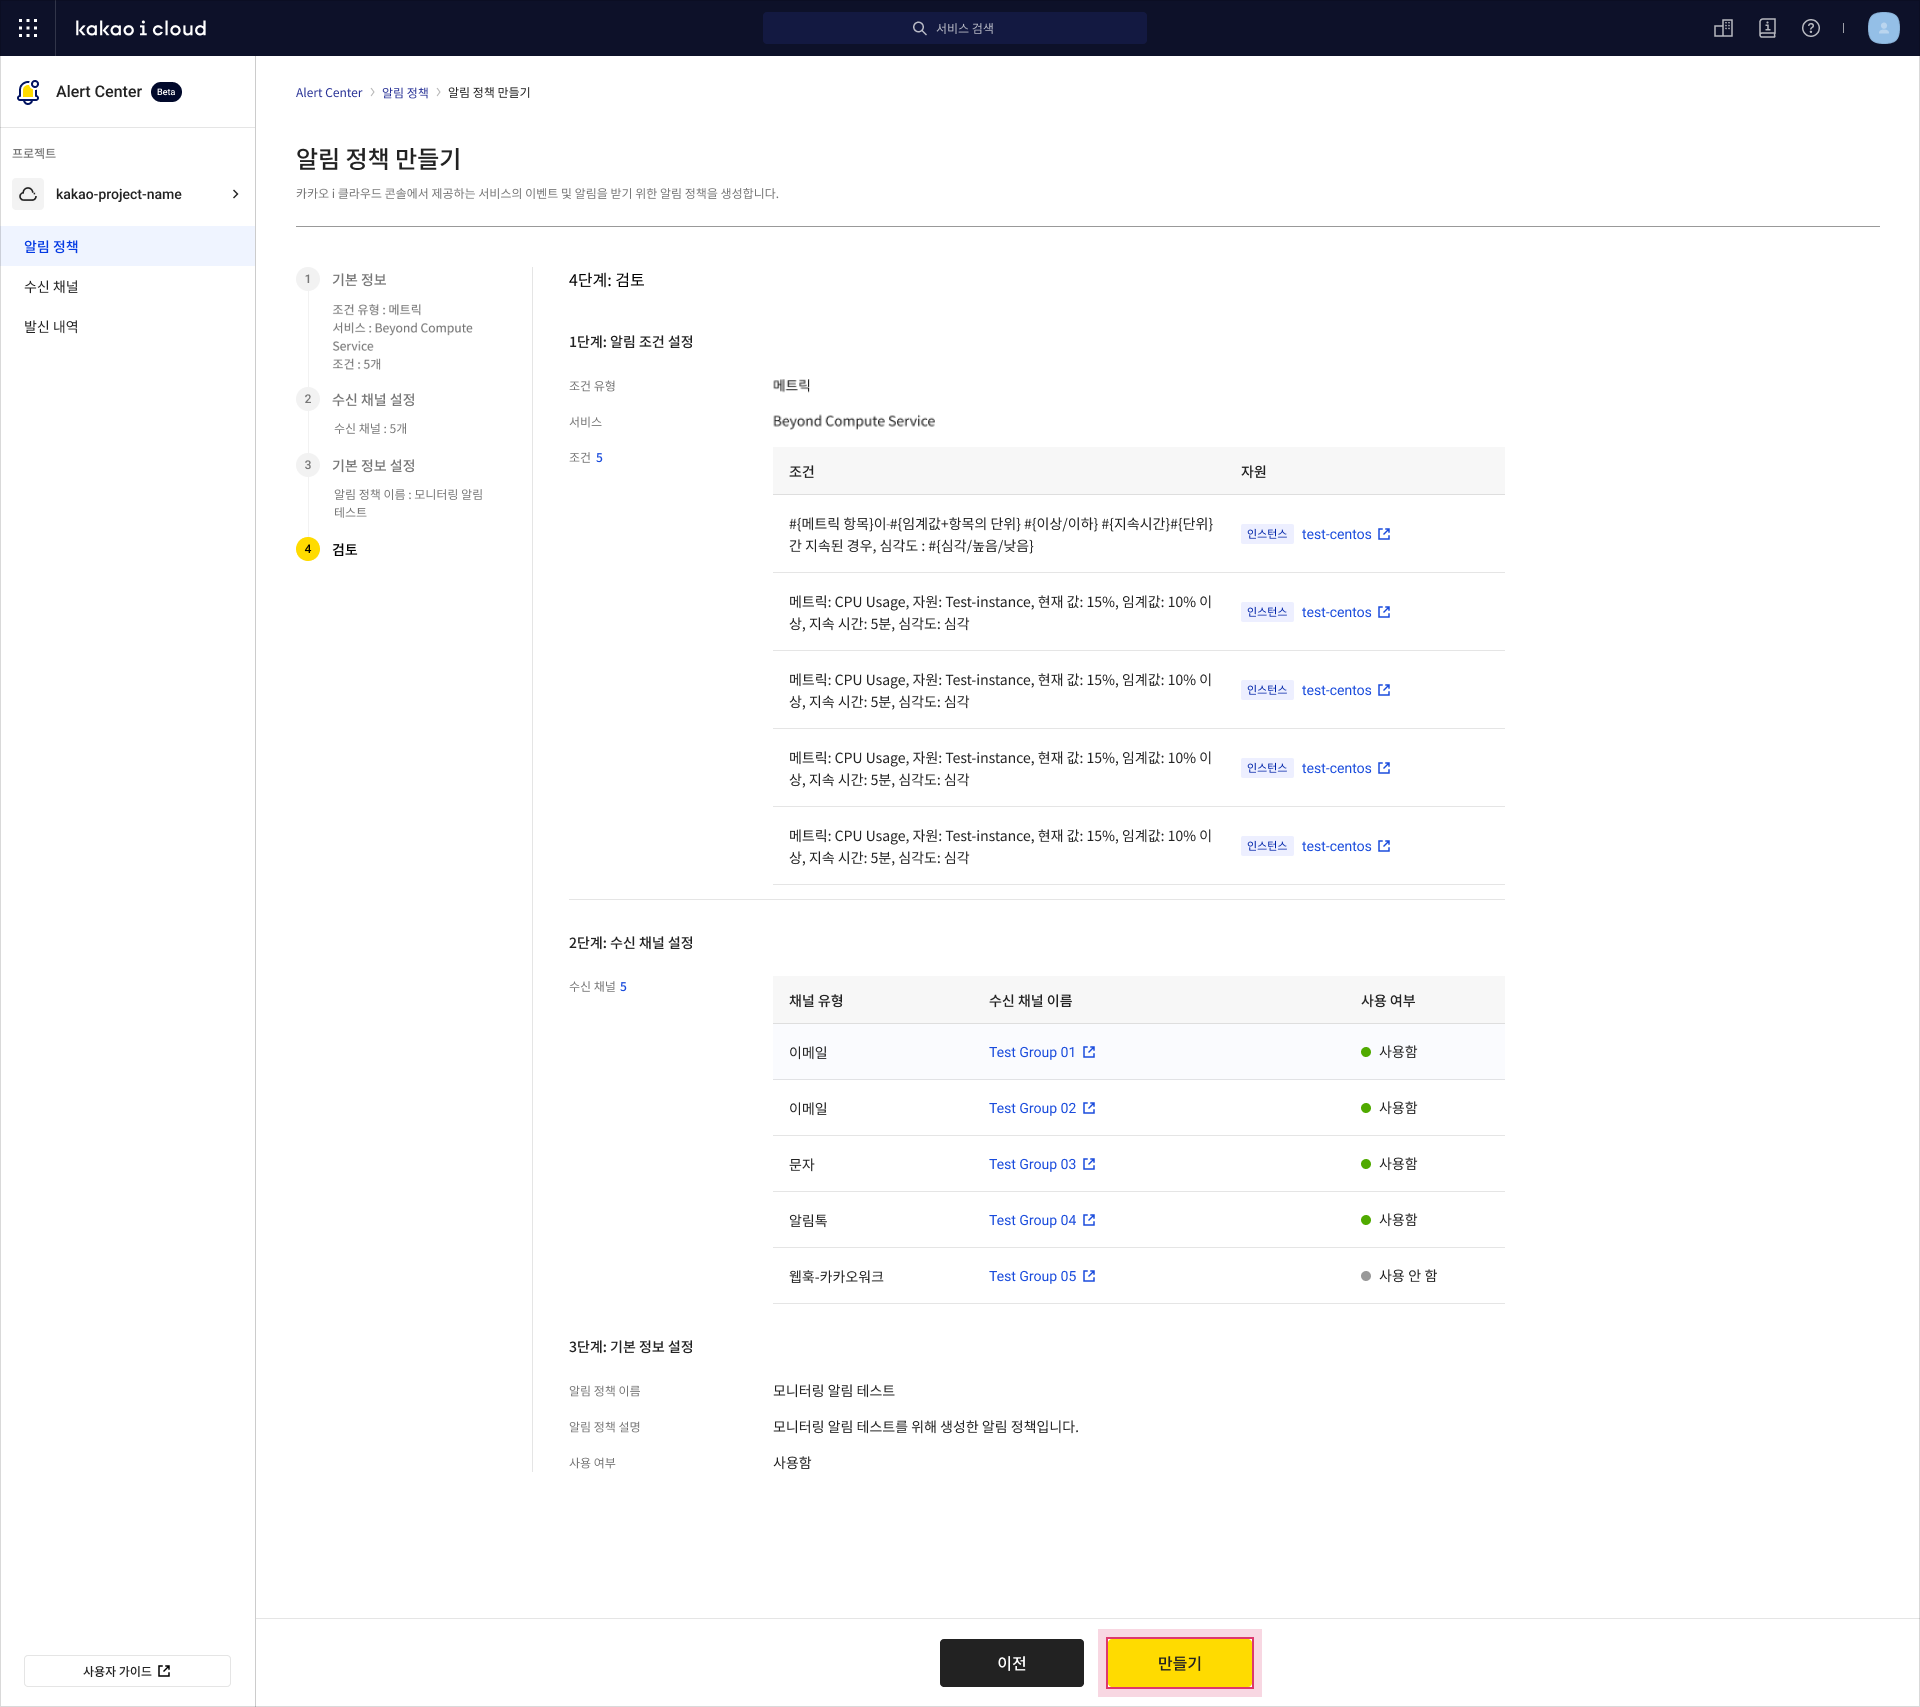
Task: Expand the kakao-project-name project selector
Action: click(x=128, y=194)
